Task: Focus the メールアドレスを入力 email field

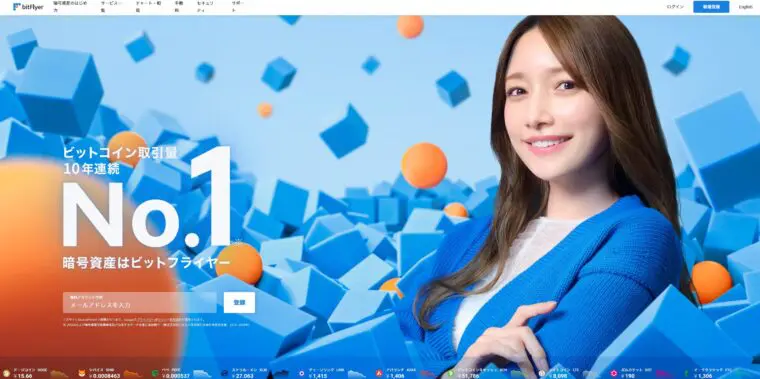Action: coord(140,302)
